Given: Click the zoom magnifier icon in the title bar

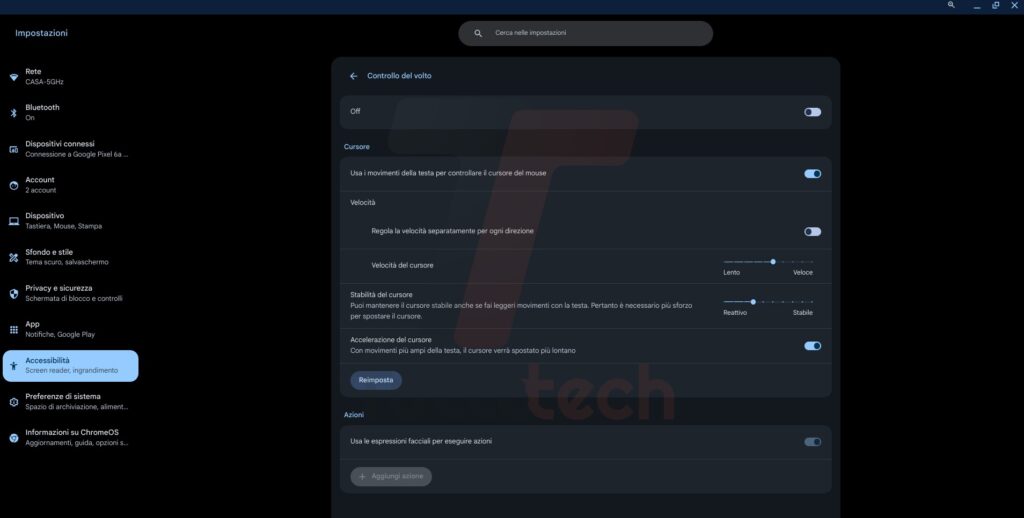Looking at the screenshot, I should click(951, 5).
